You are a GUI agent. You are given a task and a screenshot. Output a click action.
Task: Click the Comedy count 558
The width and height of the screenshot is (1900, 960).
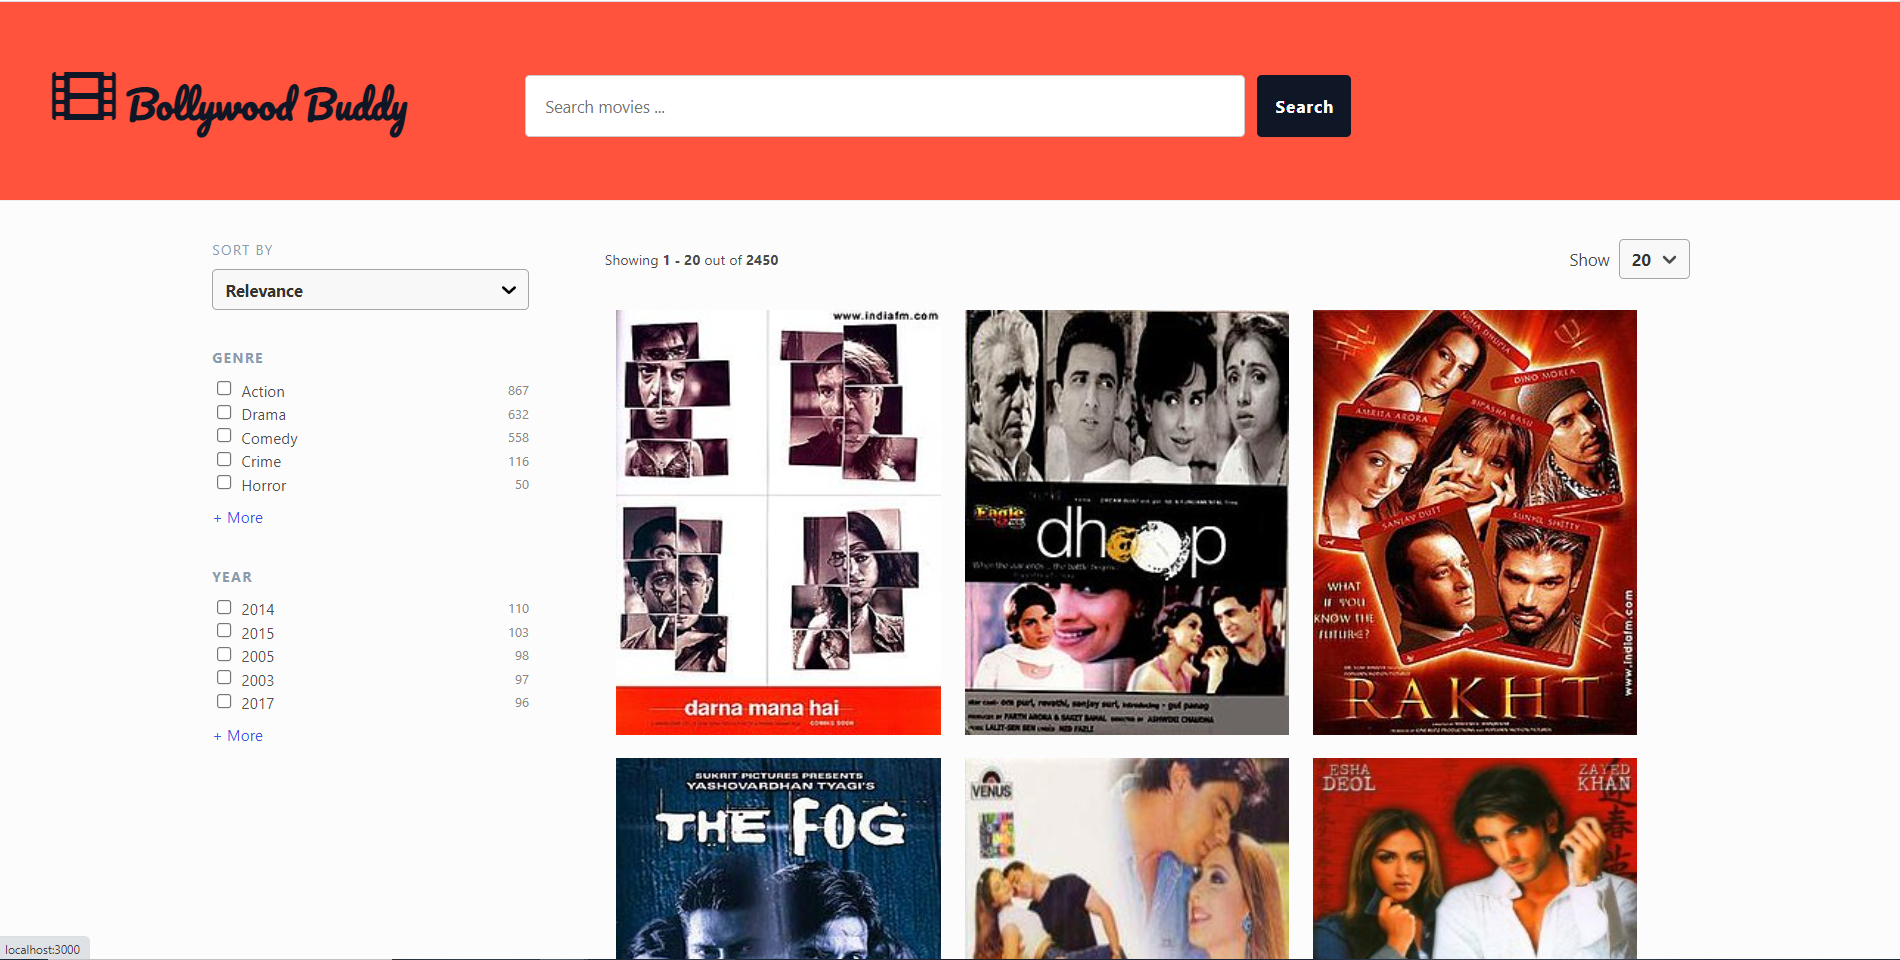[x=518, y=438]
